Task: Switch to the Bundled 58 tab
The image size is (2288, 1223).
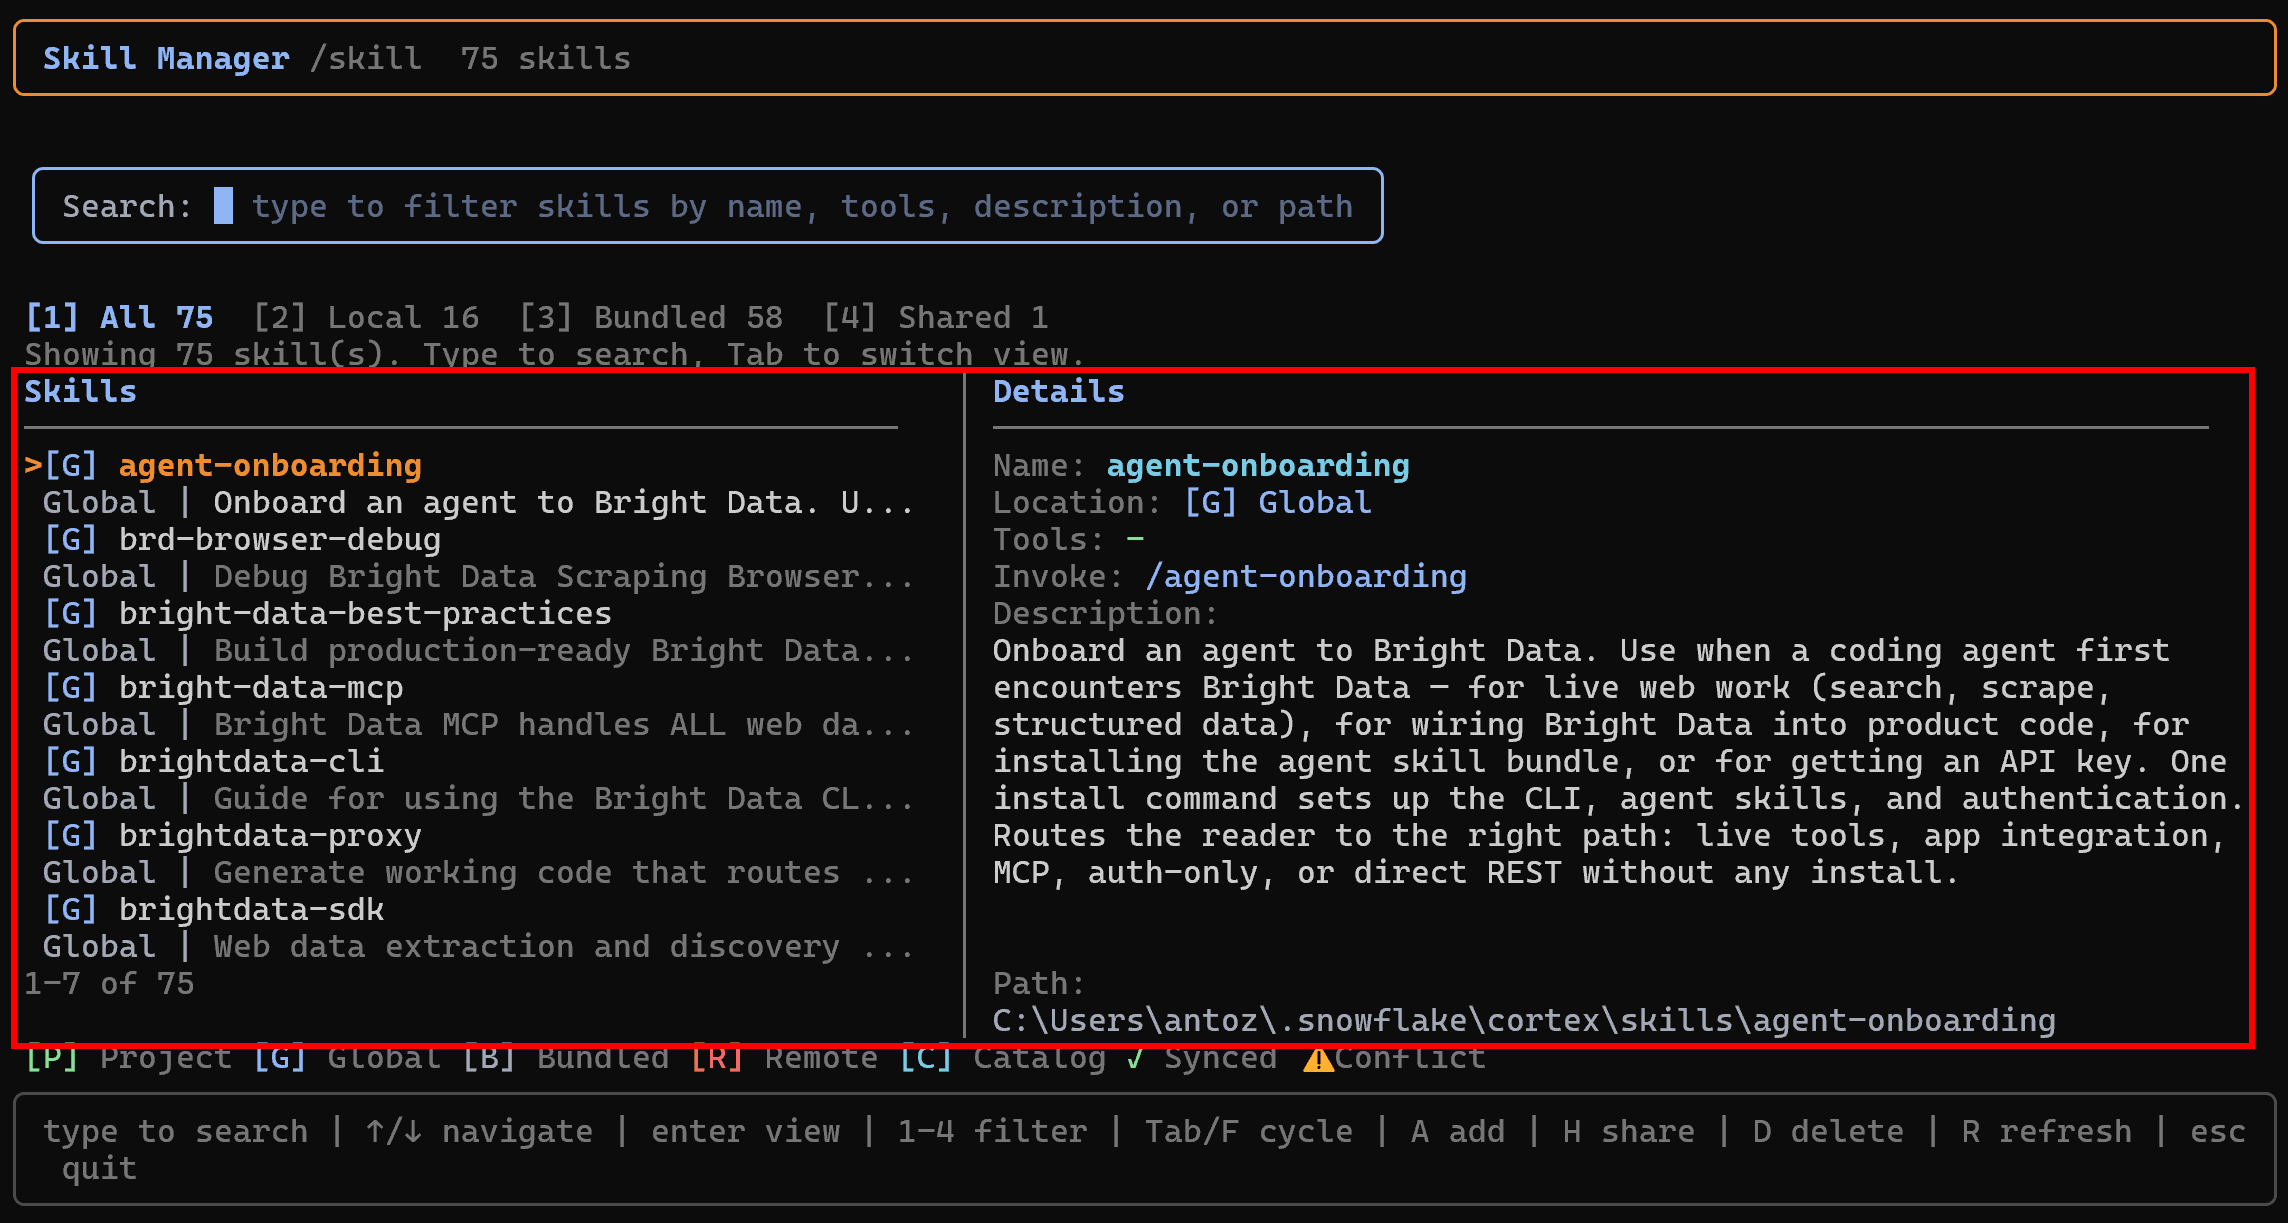Action: 651,318
